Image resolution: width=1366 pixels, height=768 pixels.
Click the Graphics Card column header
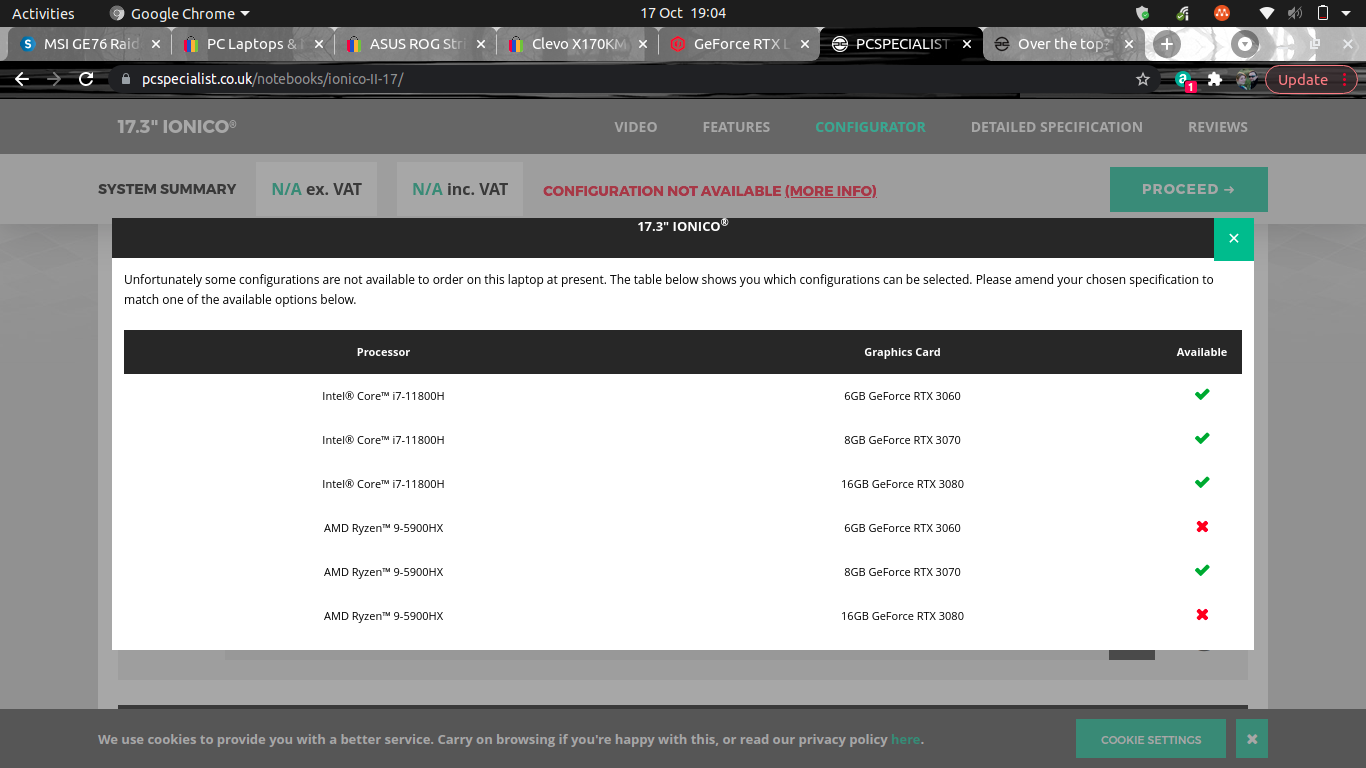click(x=902, y=352)
